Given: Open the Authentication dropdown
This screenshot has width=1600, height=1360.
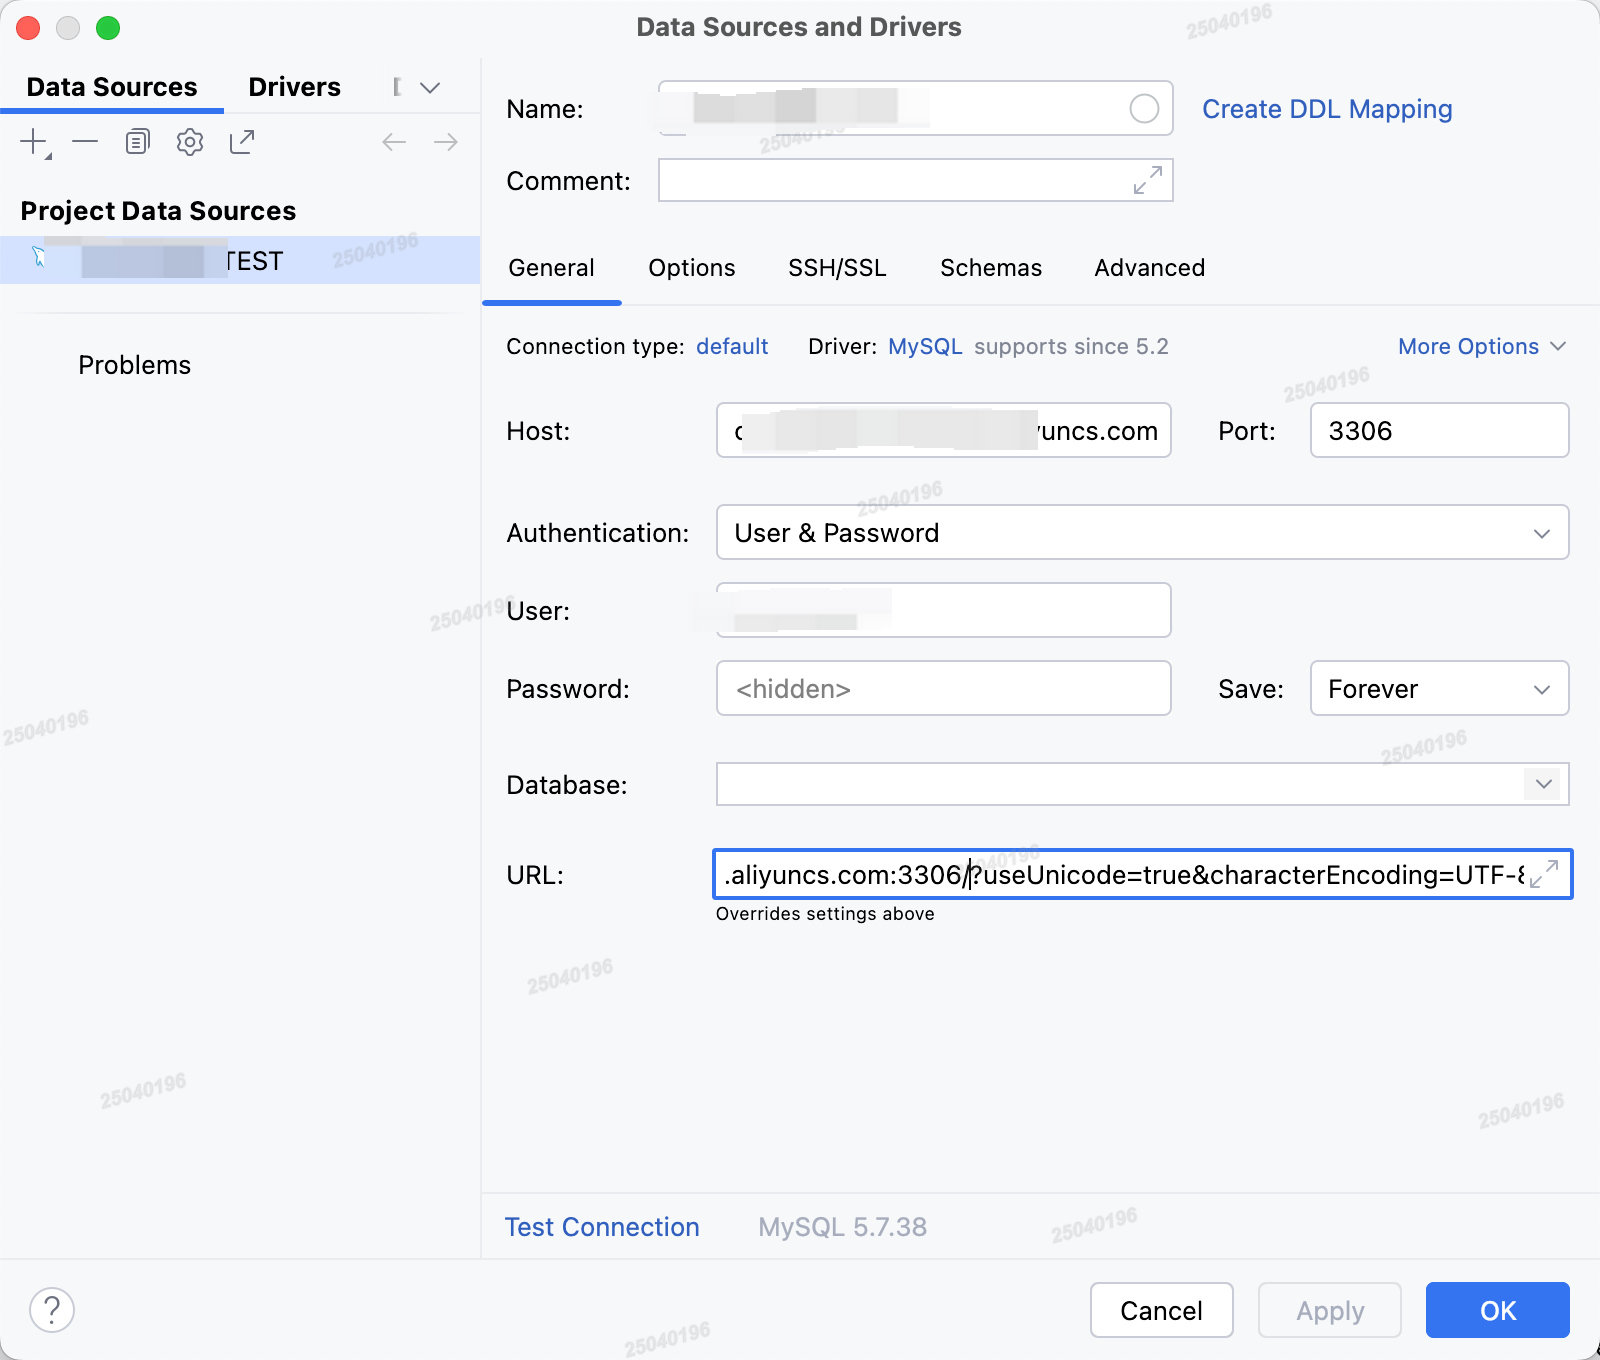Looking at the screenshot, I should coord(1543,533).
